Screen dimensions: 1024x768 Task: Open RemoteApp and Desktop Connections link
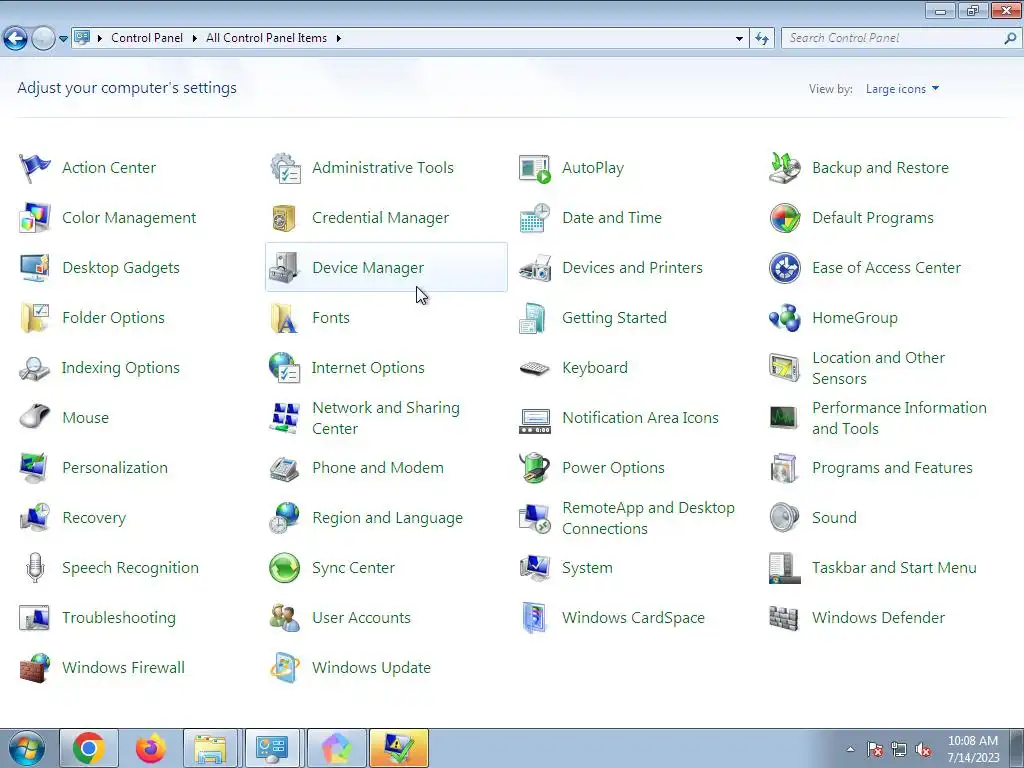[x=648, y=518]
